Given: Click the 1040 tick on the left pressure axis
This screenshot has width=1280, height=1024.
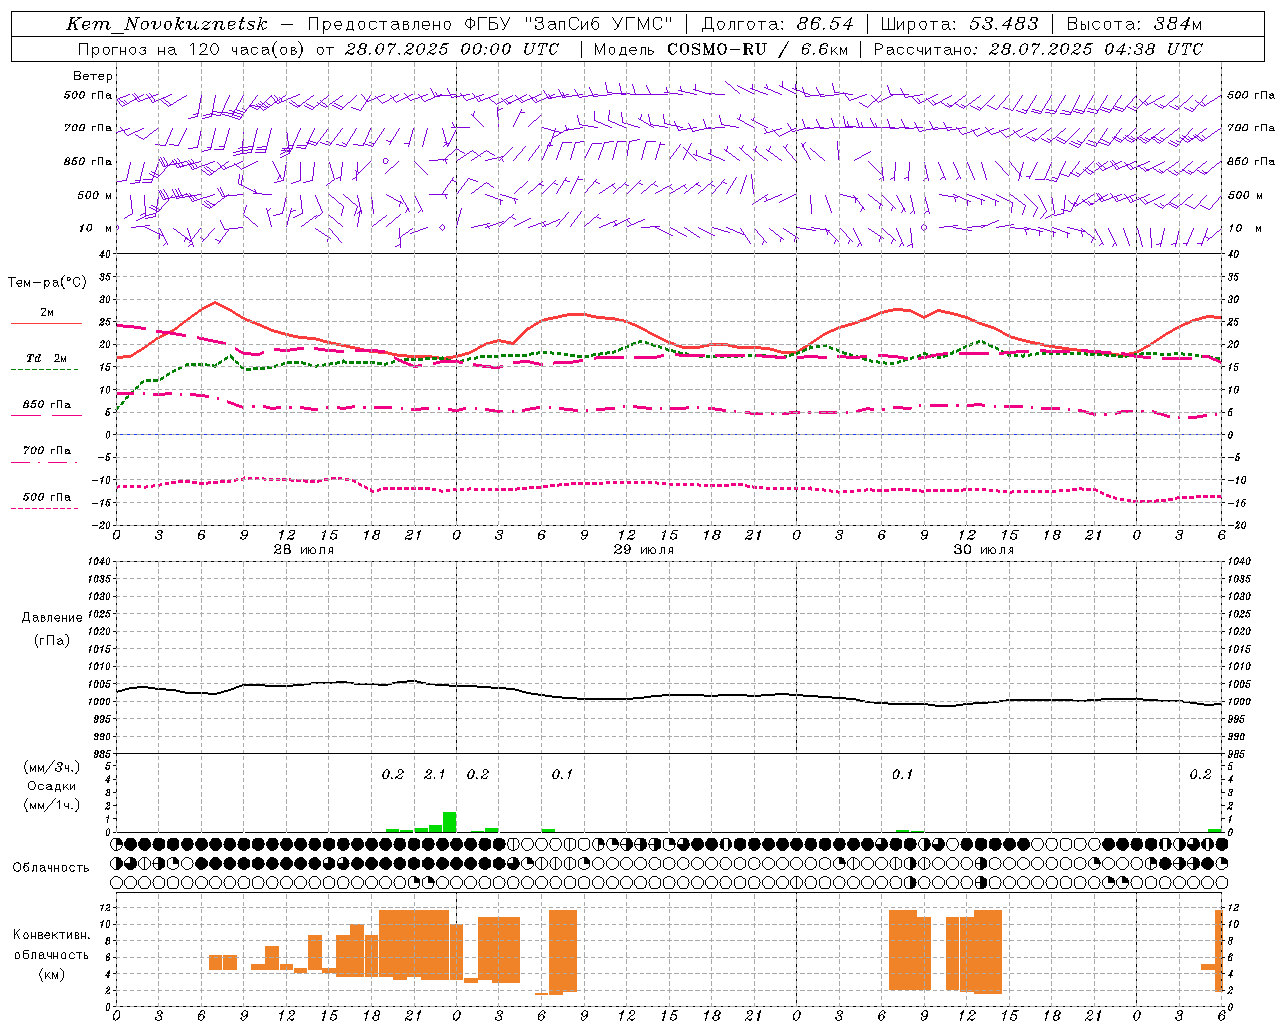Looking at the screenshot, I should [100, 561].
